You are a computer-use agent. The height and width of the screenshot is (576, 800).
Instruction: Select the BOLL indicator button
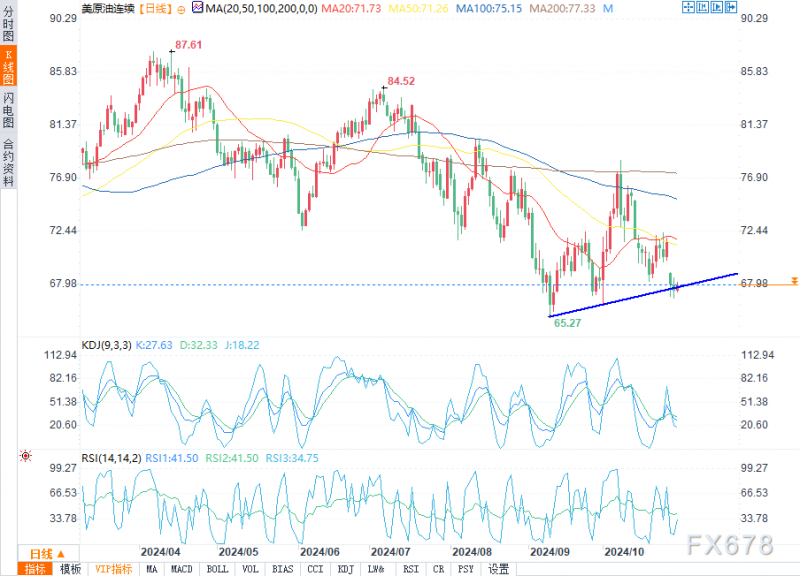click(x=217, y=569)
